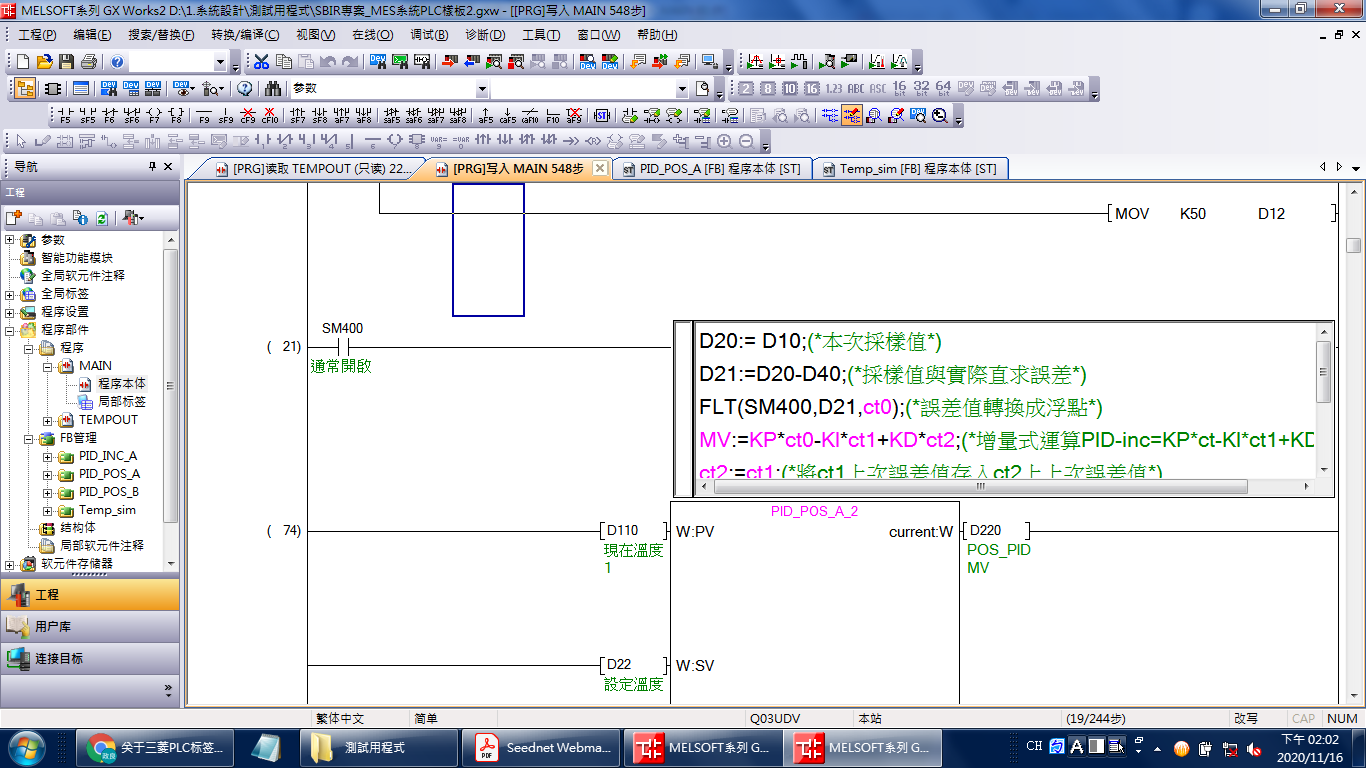Toggle the highlighted navigation view button
This screenshot has width=1366, height=768.
(25, 88)
